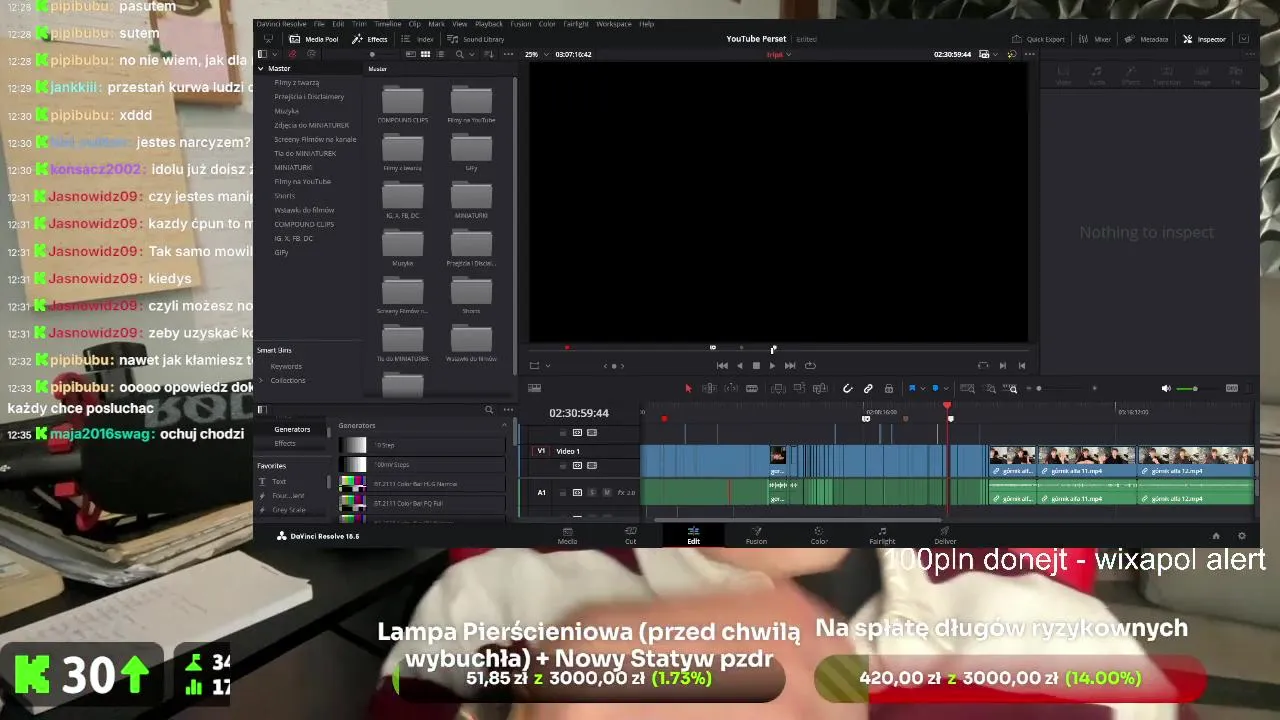Screen dimensions: 1280x720
Task: Open the 'Filmy na YouTube' folder thumbnail
Action: pyautogui.click(x=471, y=102)
